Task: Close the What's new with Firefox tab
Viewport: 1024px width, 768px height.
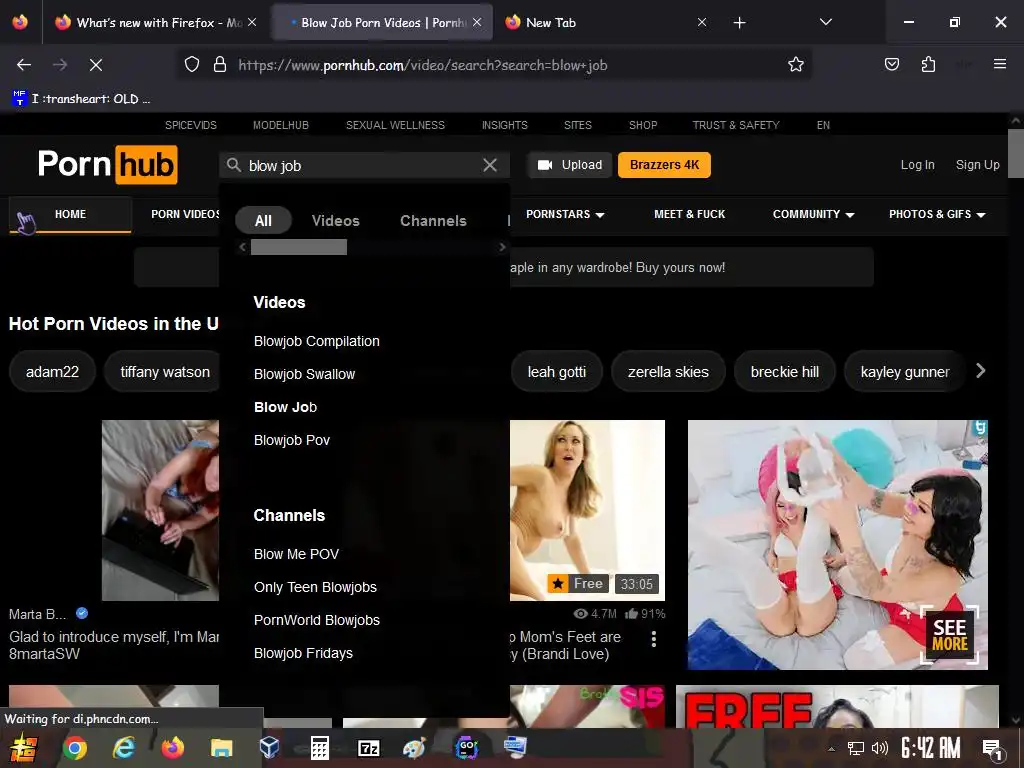Action: point(252,22)
